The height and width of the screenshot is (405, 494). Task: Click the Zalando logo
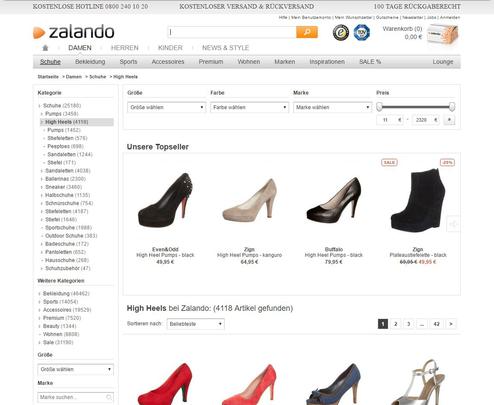pyautogui.click(x=74, y=32)
